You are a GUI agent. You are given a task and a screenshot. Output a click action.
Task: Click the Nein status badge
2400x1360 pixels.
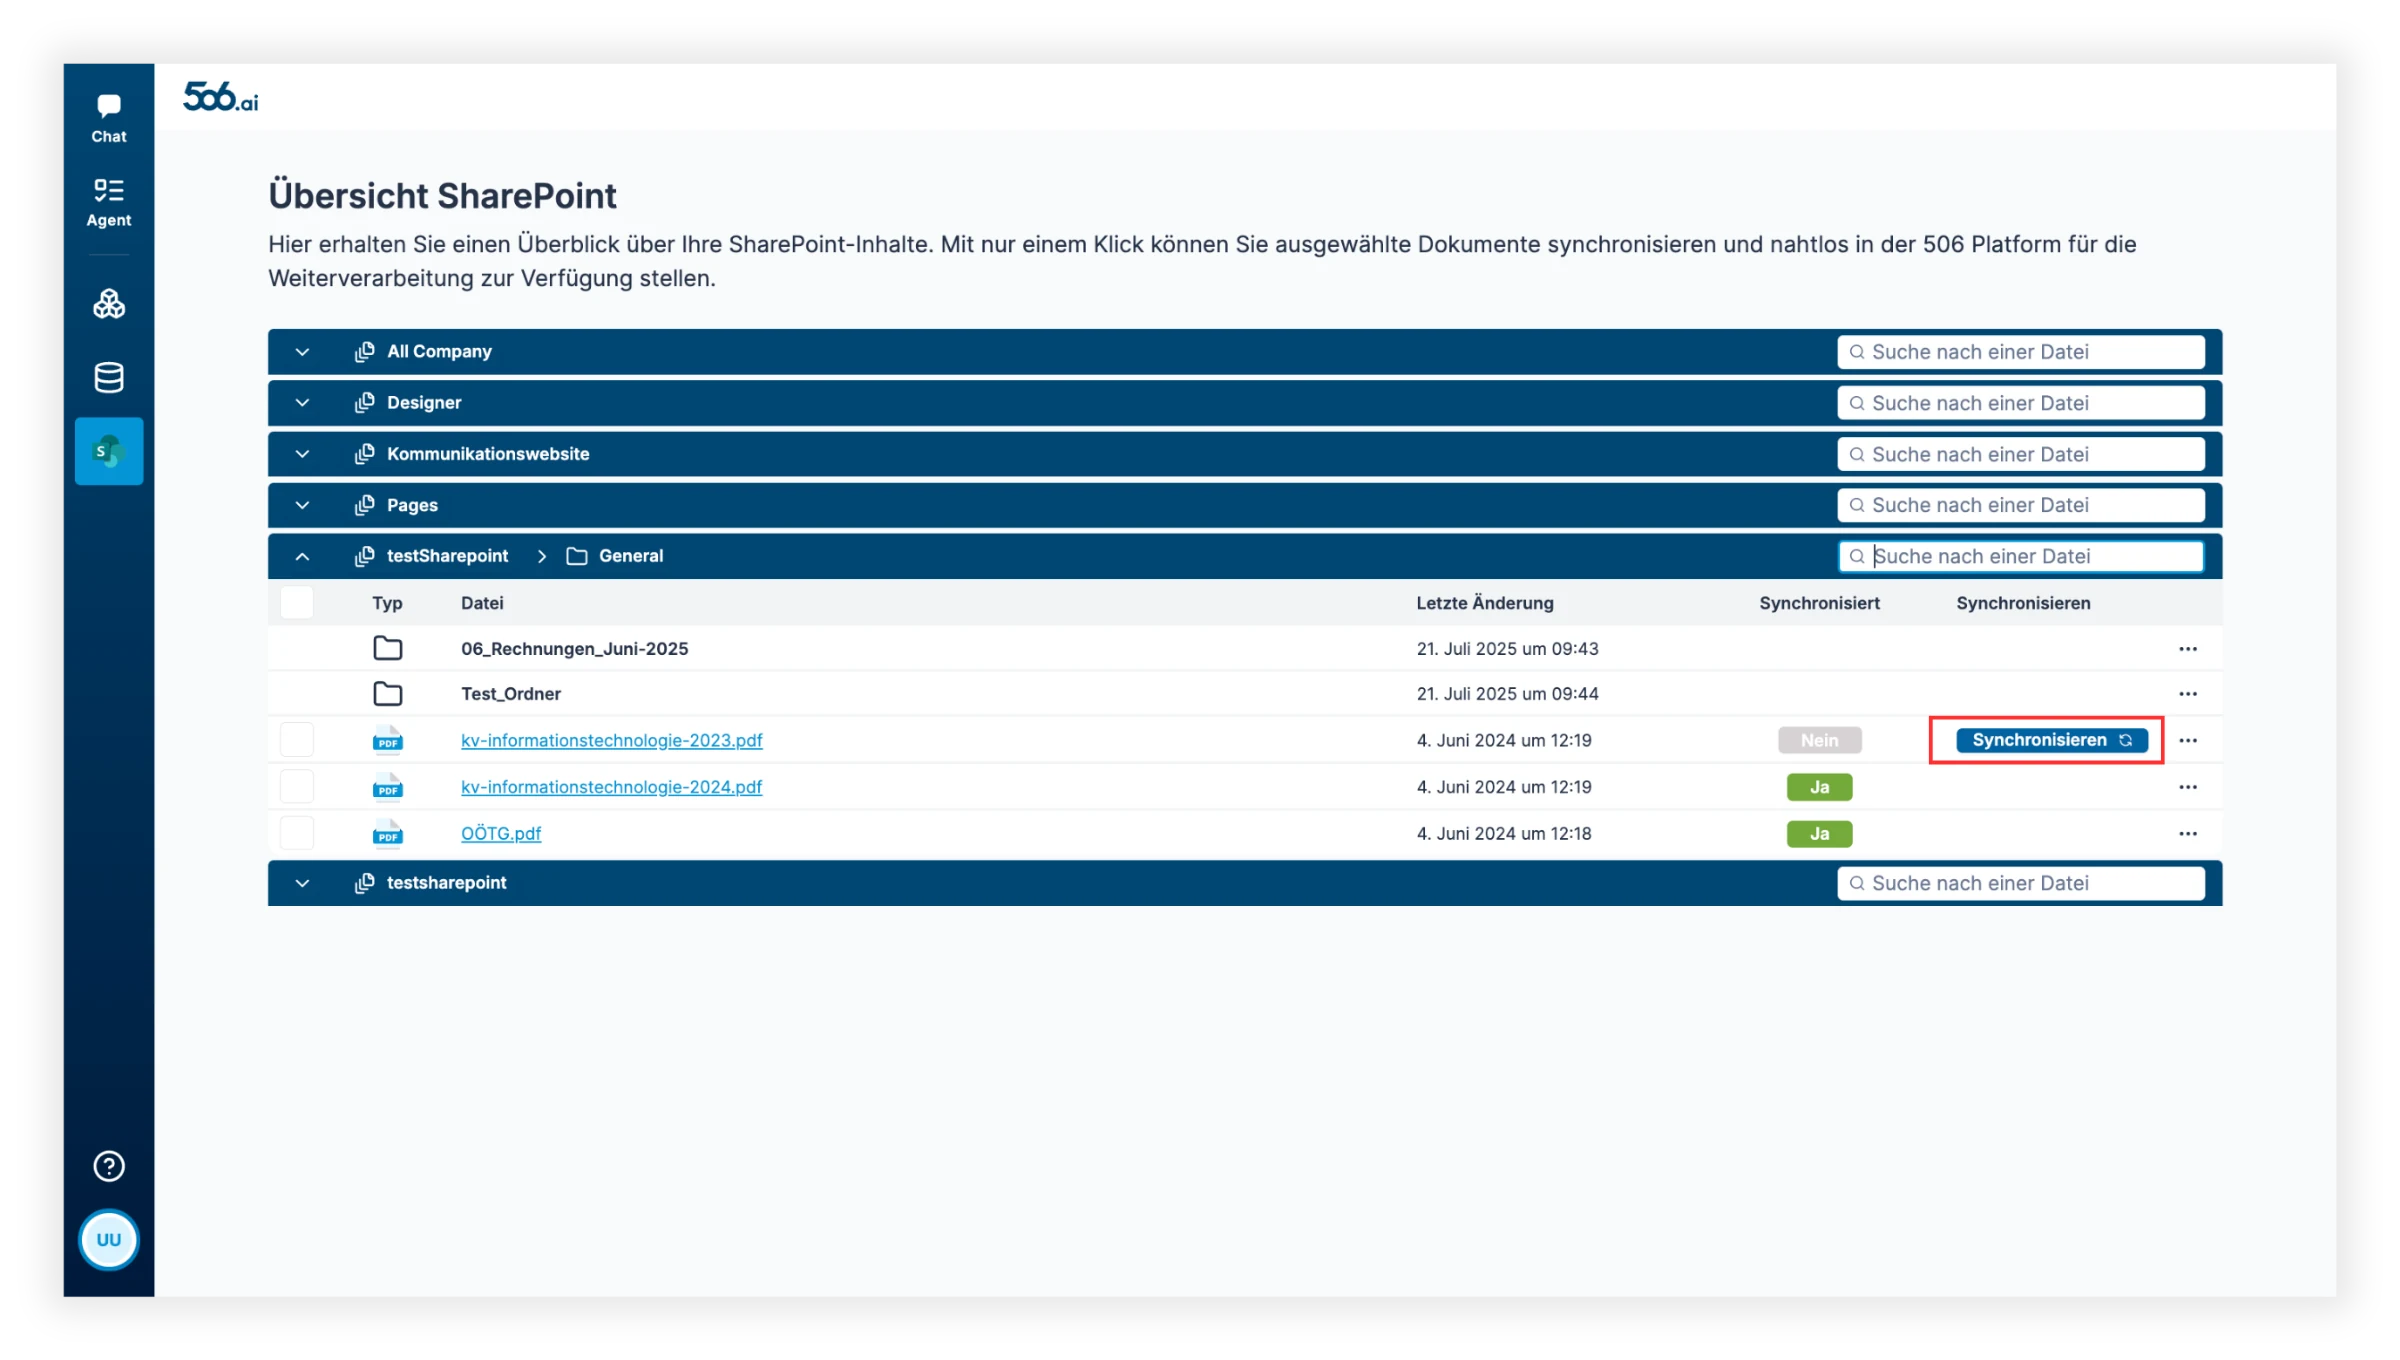1819,740
